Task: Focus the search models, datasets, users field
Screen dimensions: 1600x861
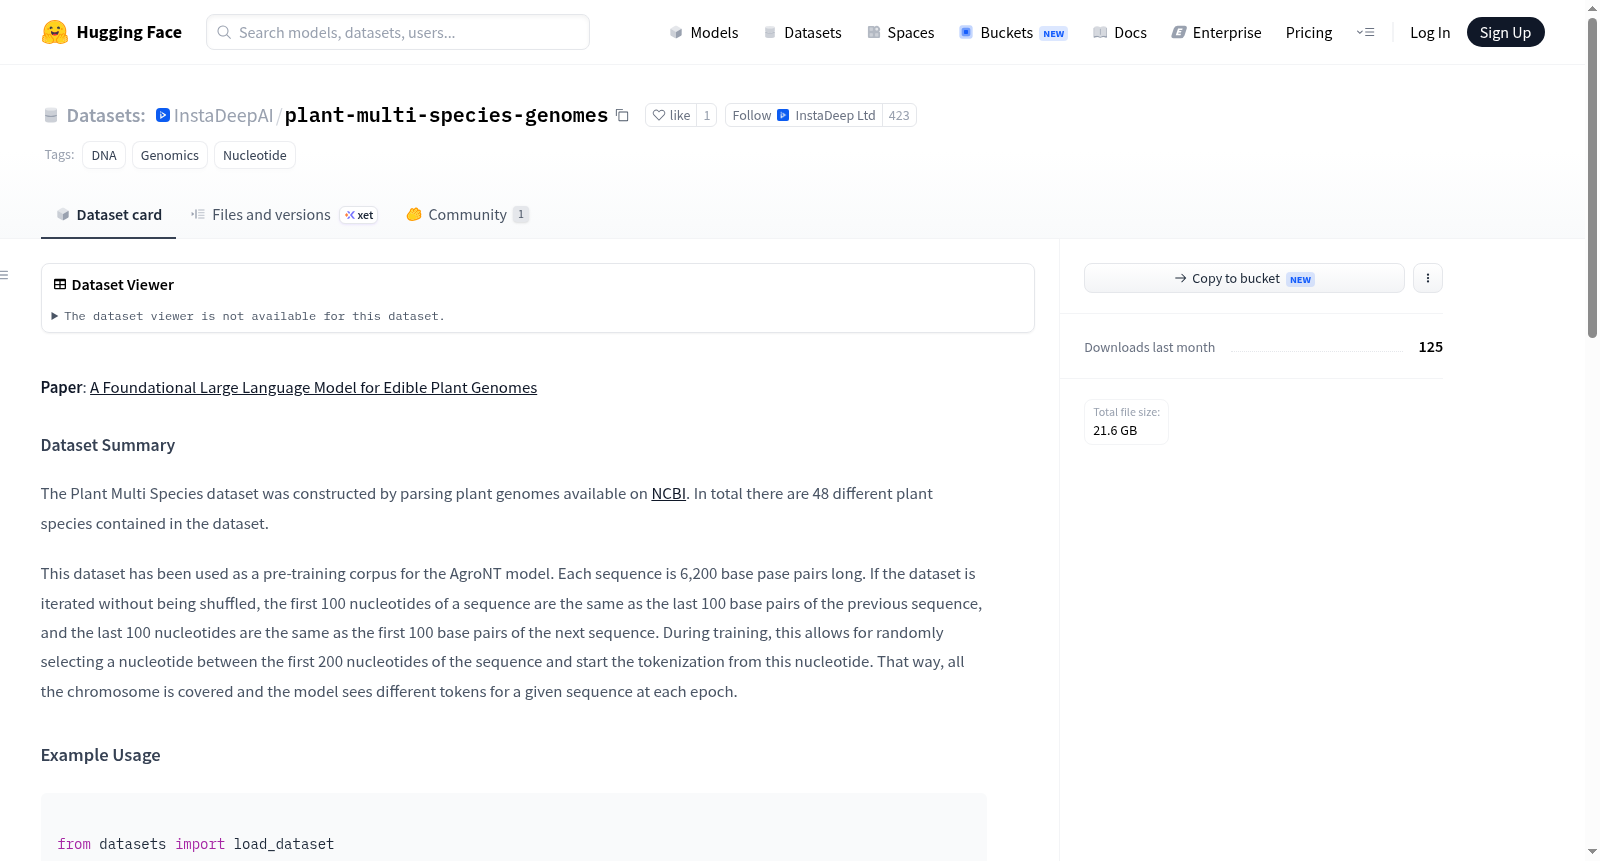Action: click(398, 32)
